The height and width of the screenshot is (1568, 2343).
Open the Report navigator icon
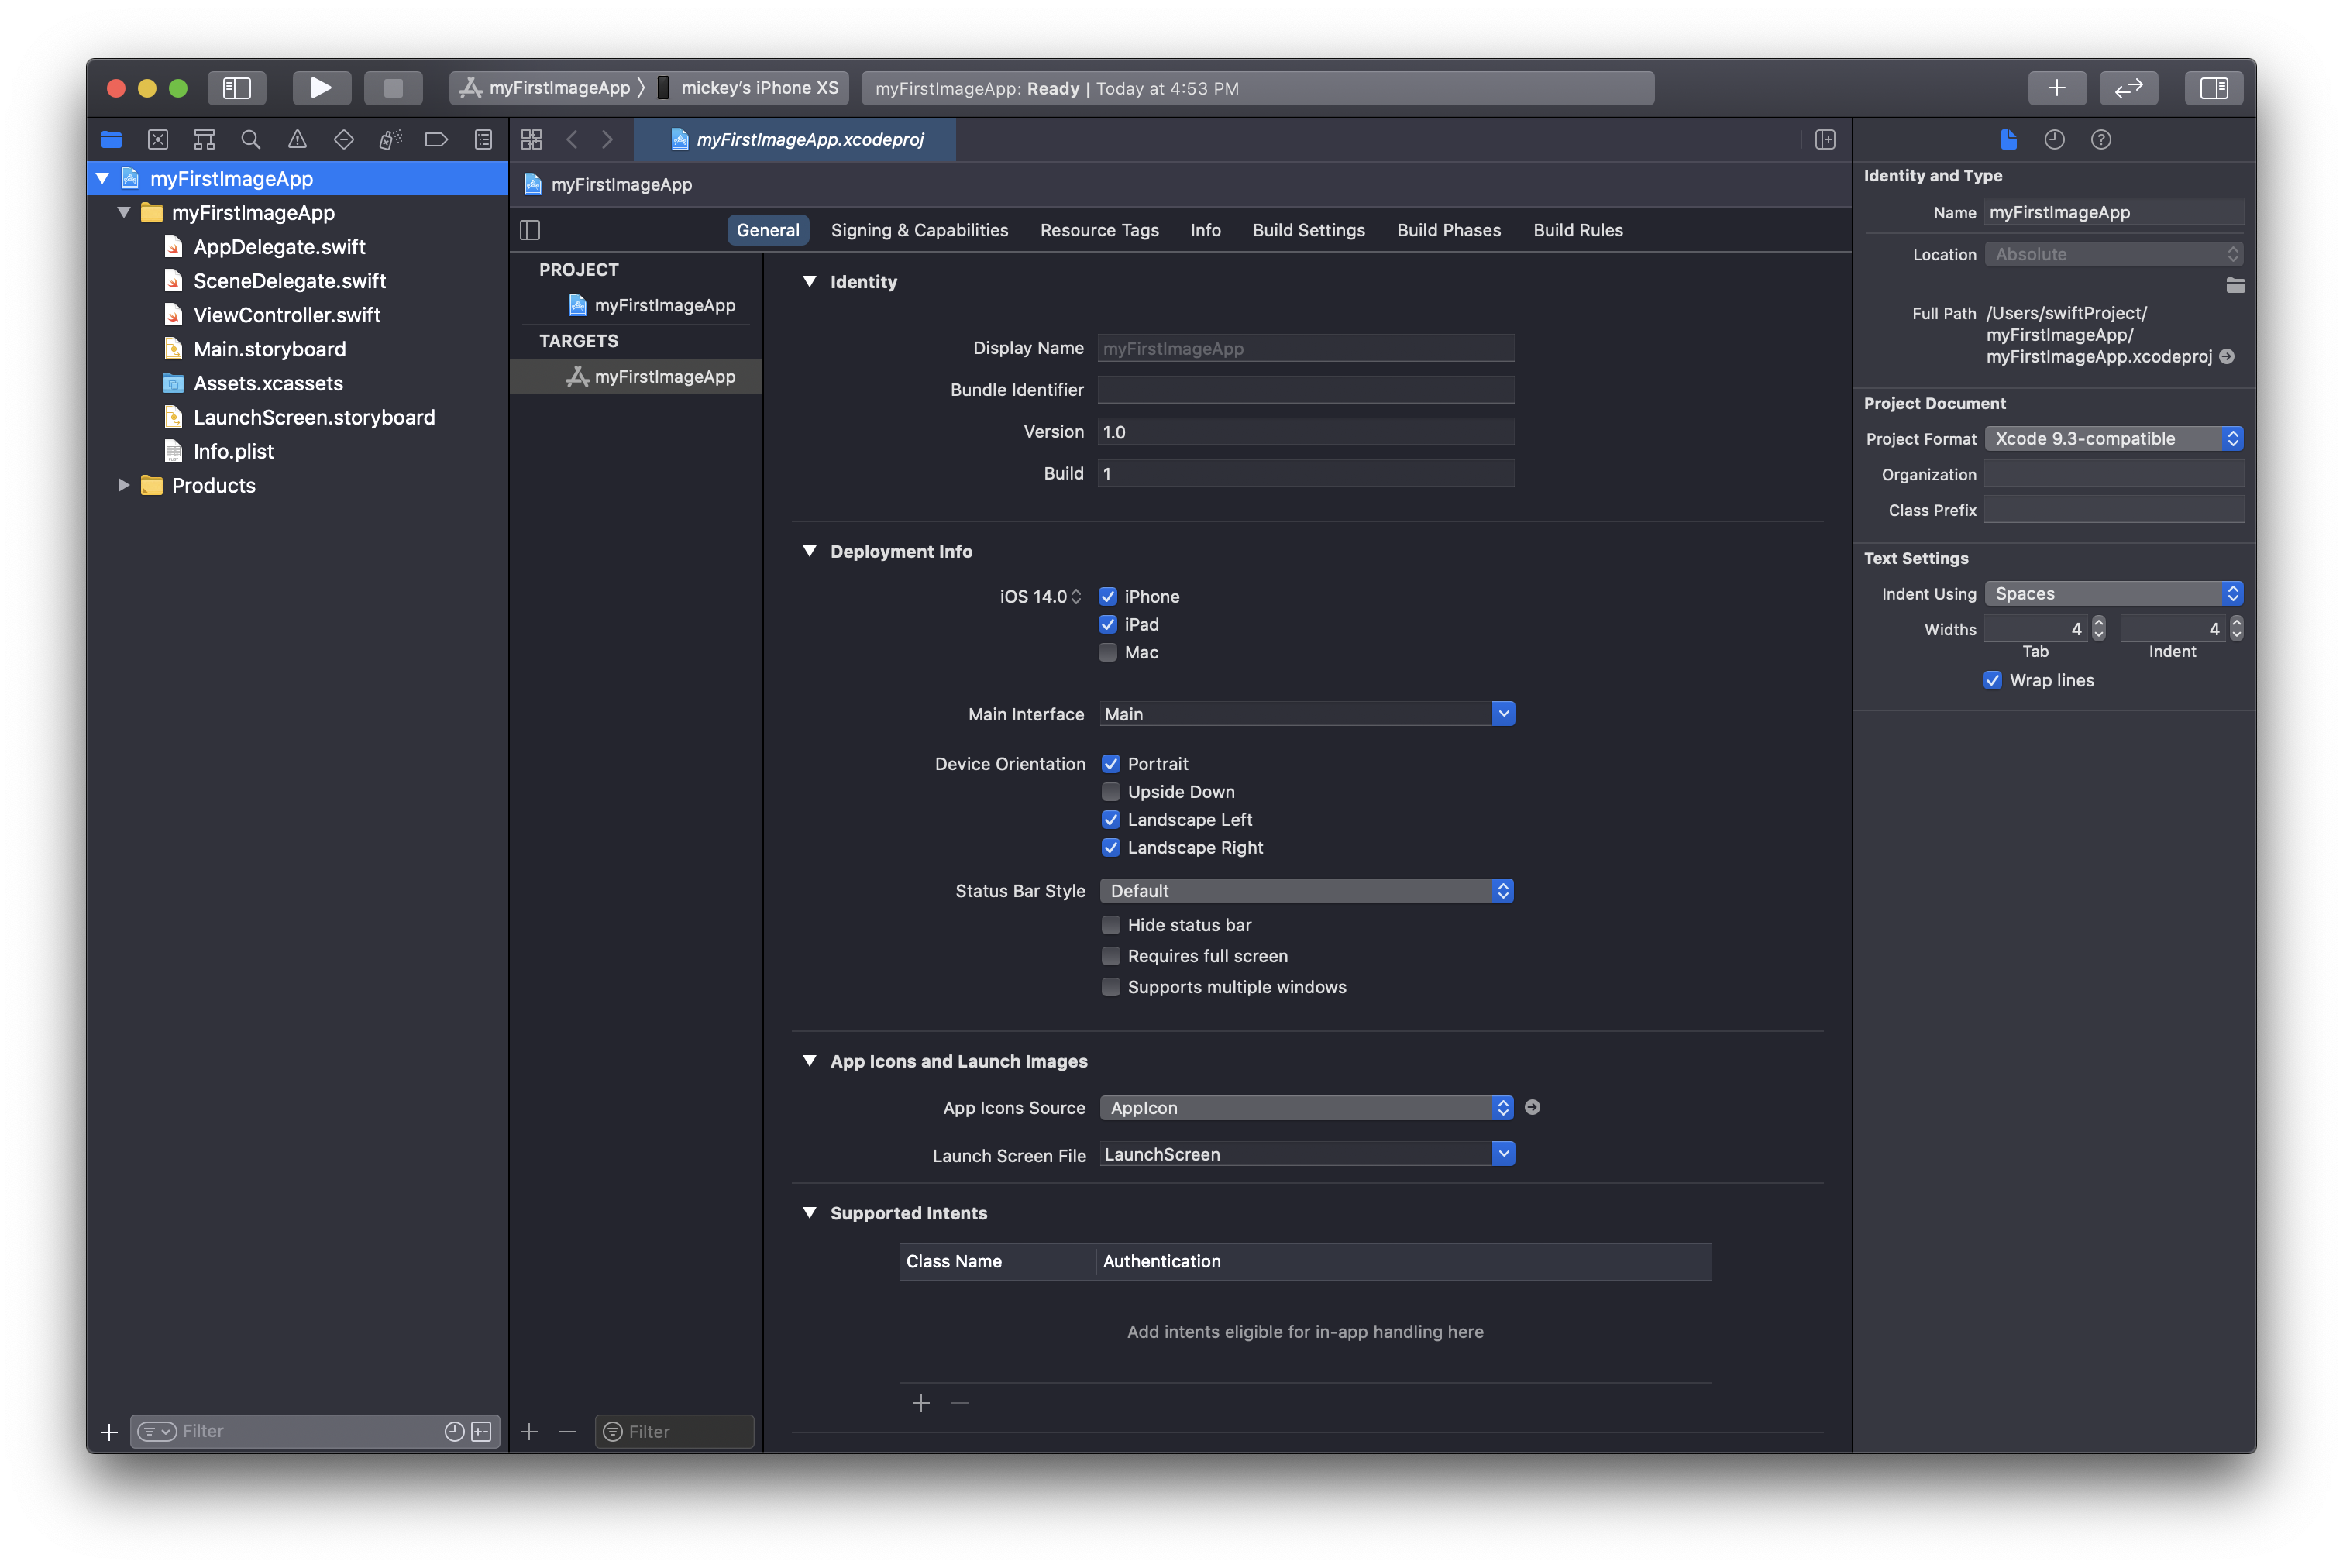point(483,140)
